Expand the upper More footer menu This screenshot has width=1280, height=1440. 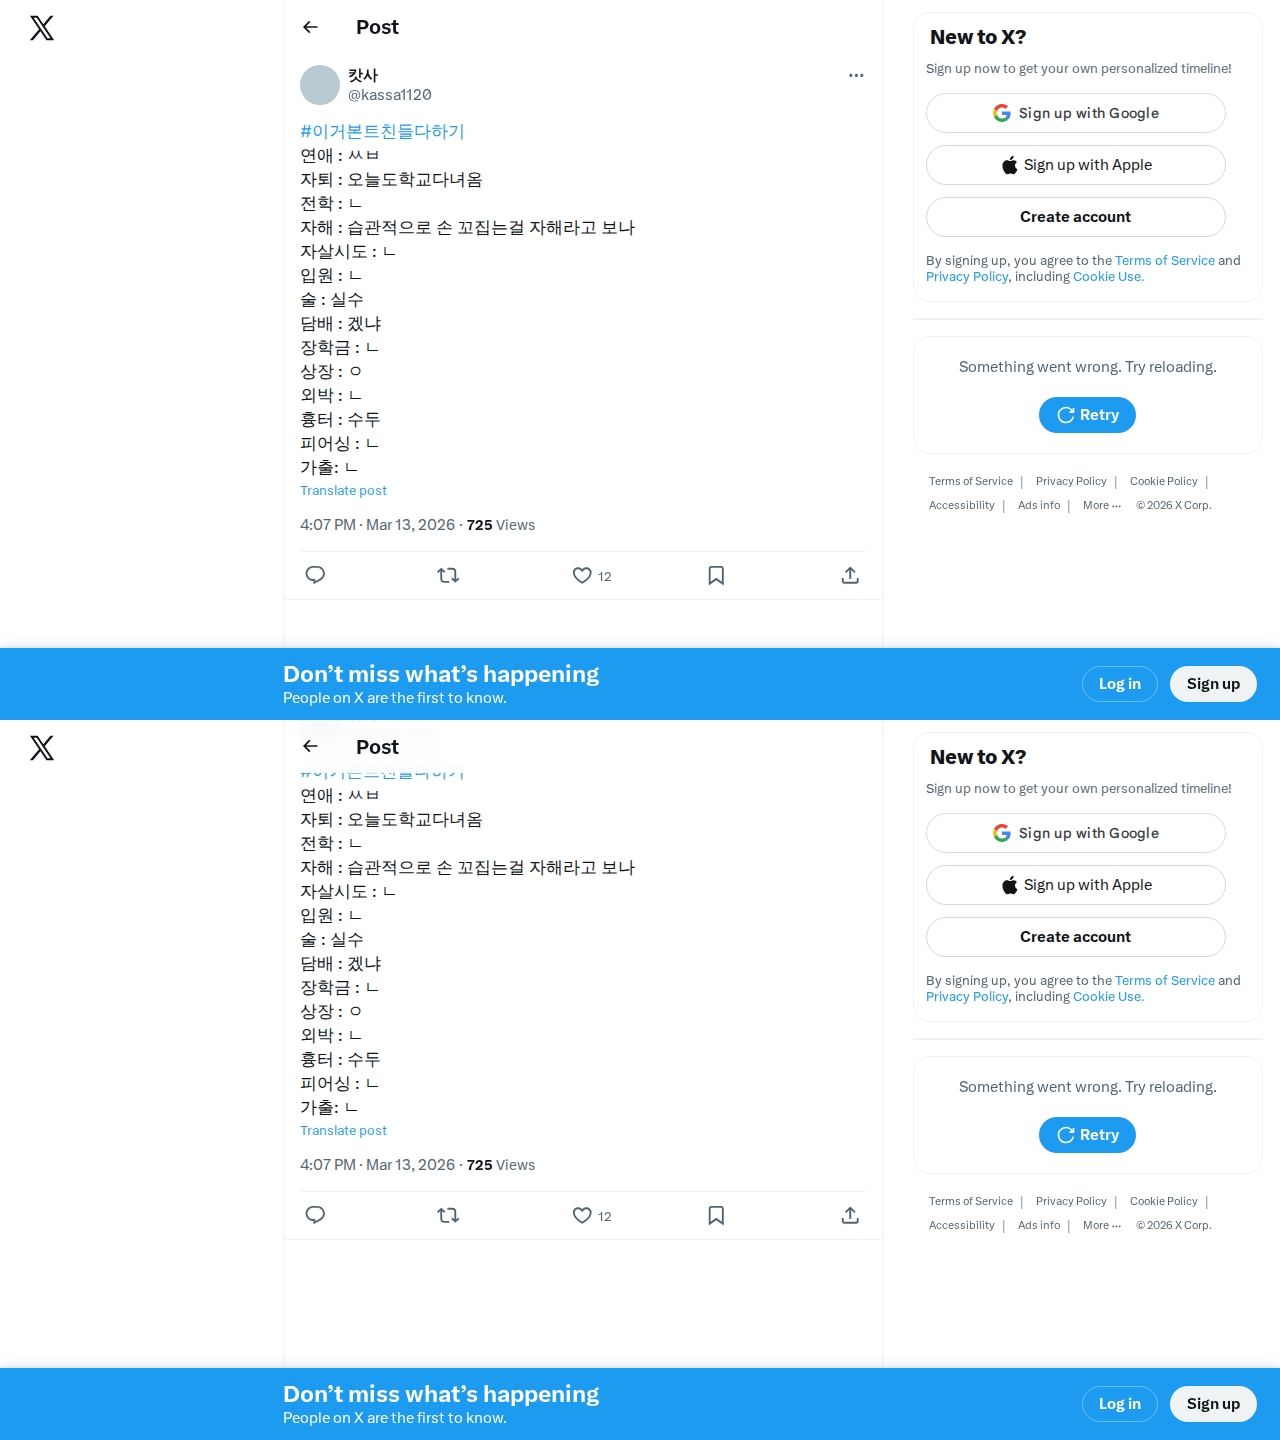1102,505
